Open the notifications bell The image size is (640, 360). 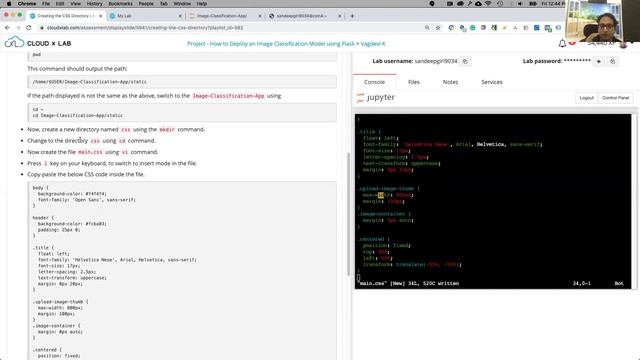pyautogui.click(x=562, y=43)
